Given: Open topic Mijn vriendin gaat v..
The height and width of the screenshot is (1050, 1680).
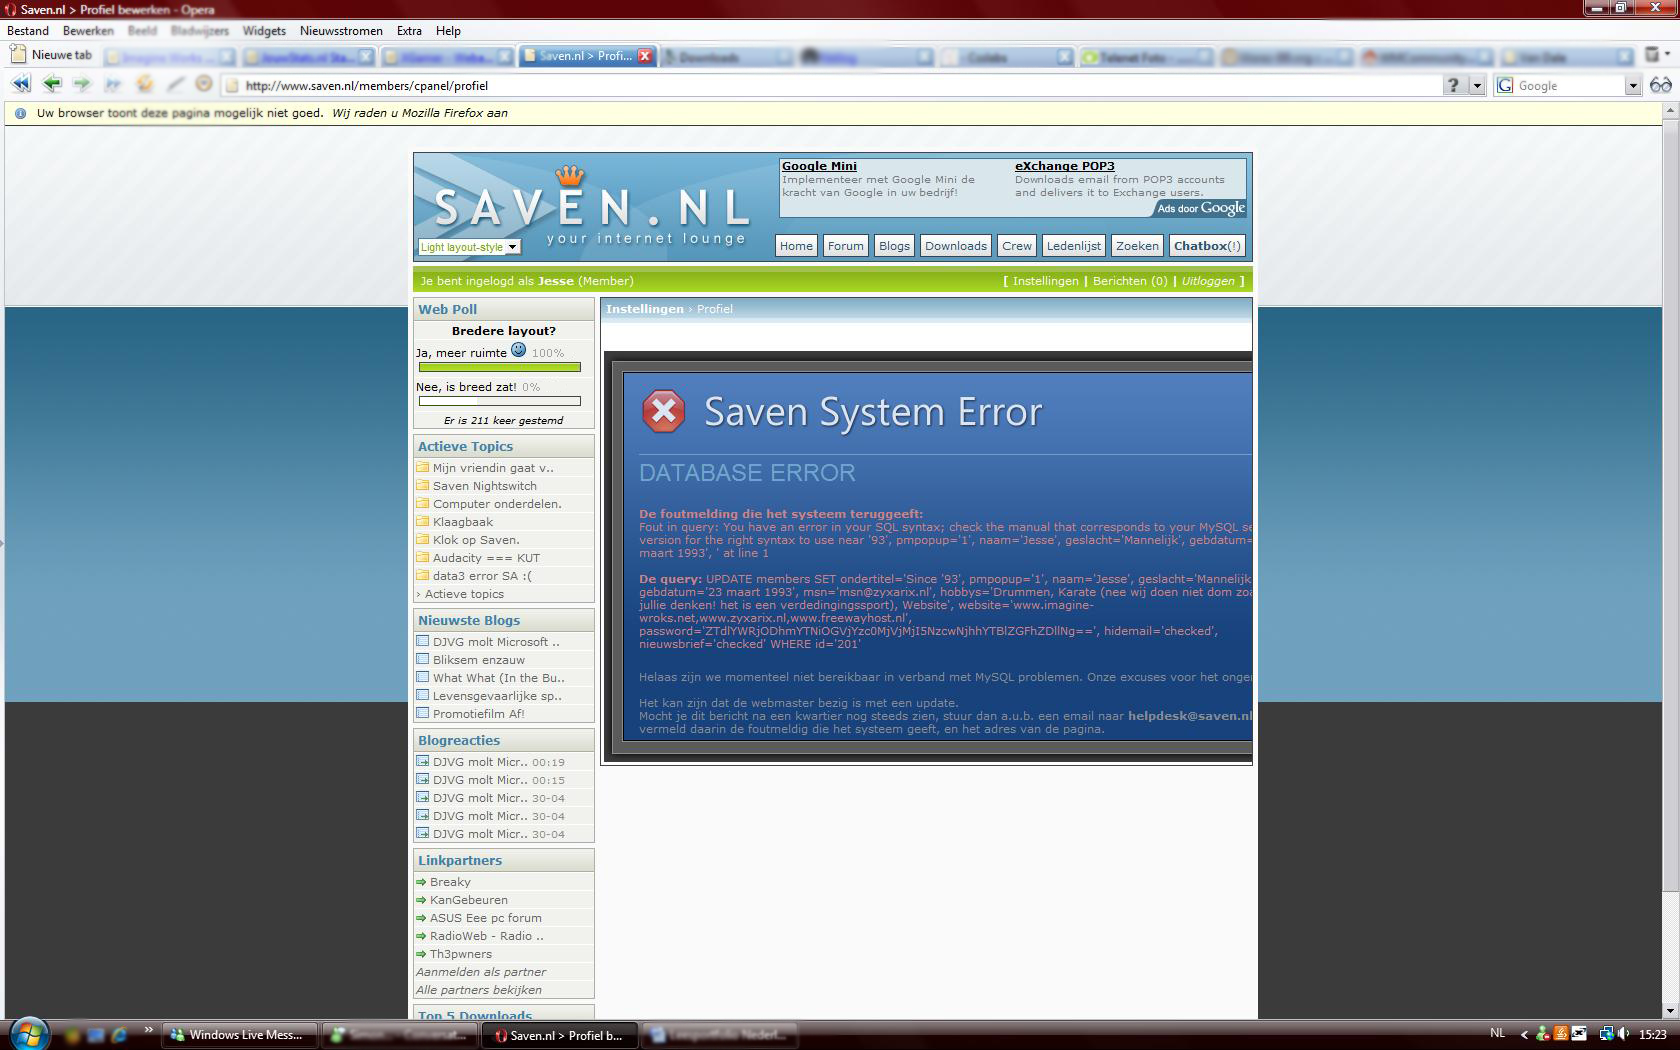Looking at the screenshot, I should coord(493,468).
